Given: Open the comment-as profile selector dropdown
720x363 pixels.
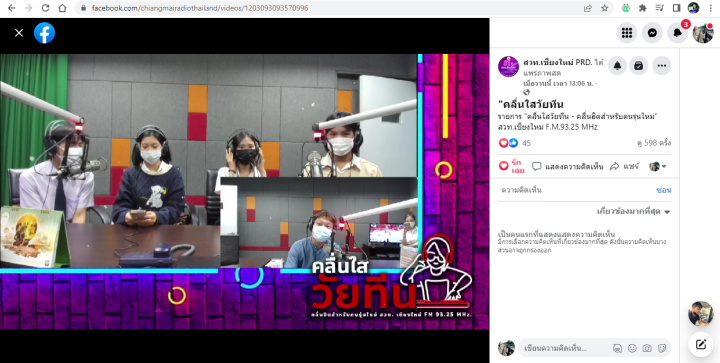Looking at the screenshot, I should pyautogui.click(x=658, y=166).
